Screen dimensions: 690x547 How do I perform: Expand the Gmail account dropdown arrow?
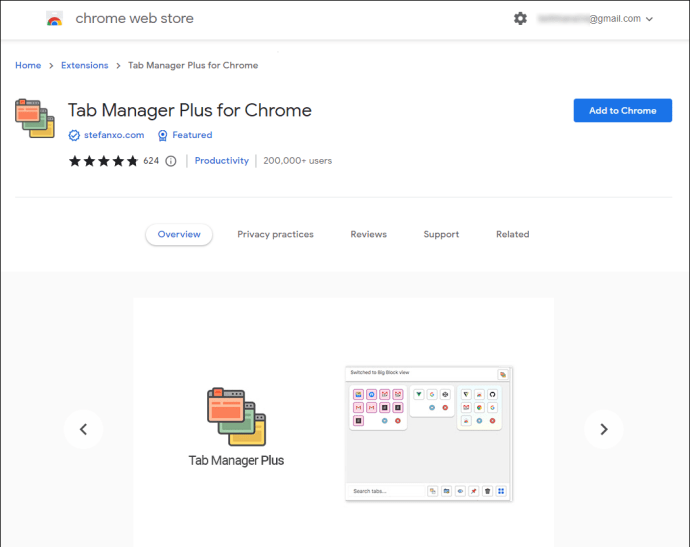[x=649, y=19]
